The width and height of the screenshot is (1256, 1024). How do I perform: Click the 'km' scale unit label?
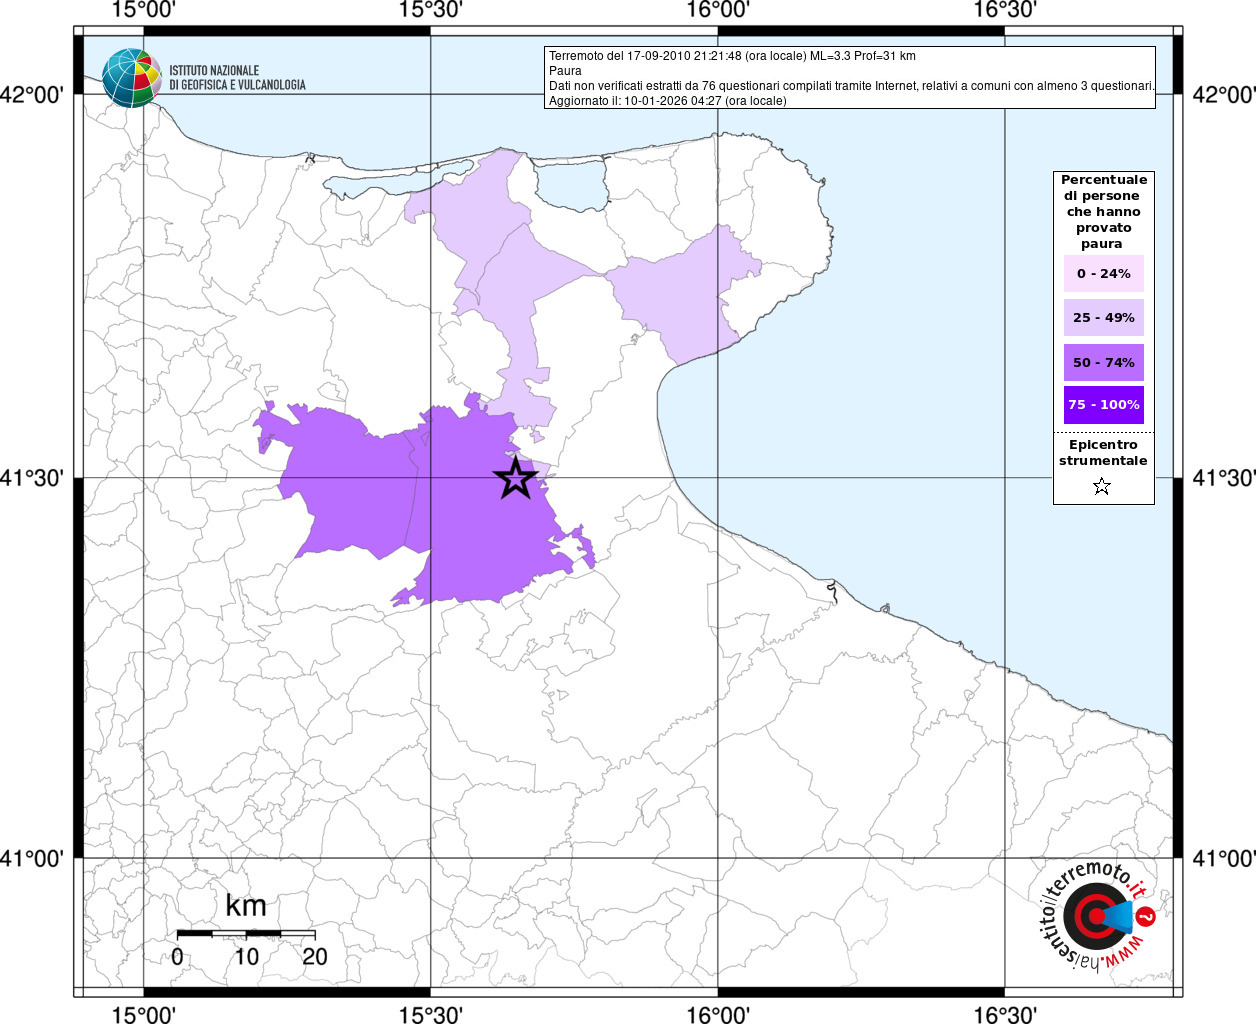(246, 905)
